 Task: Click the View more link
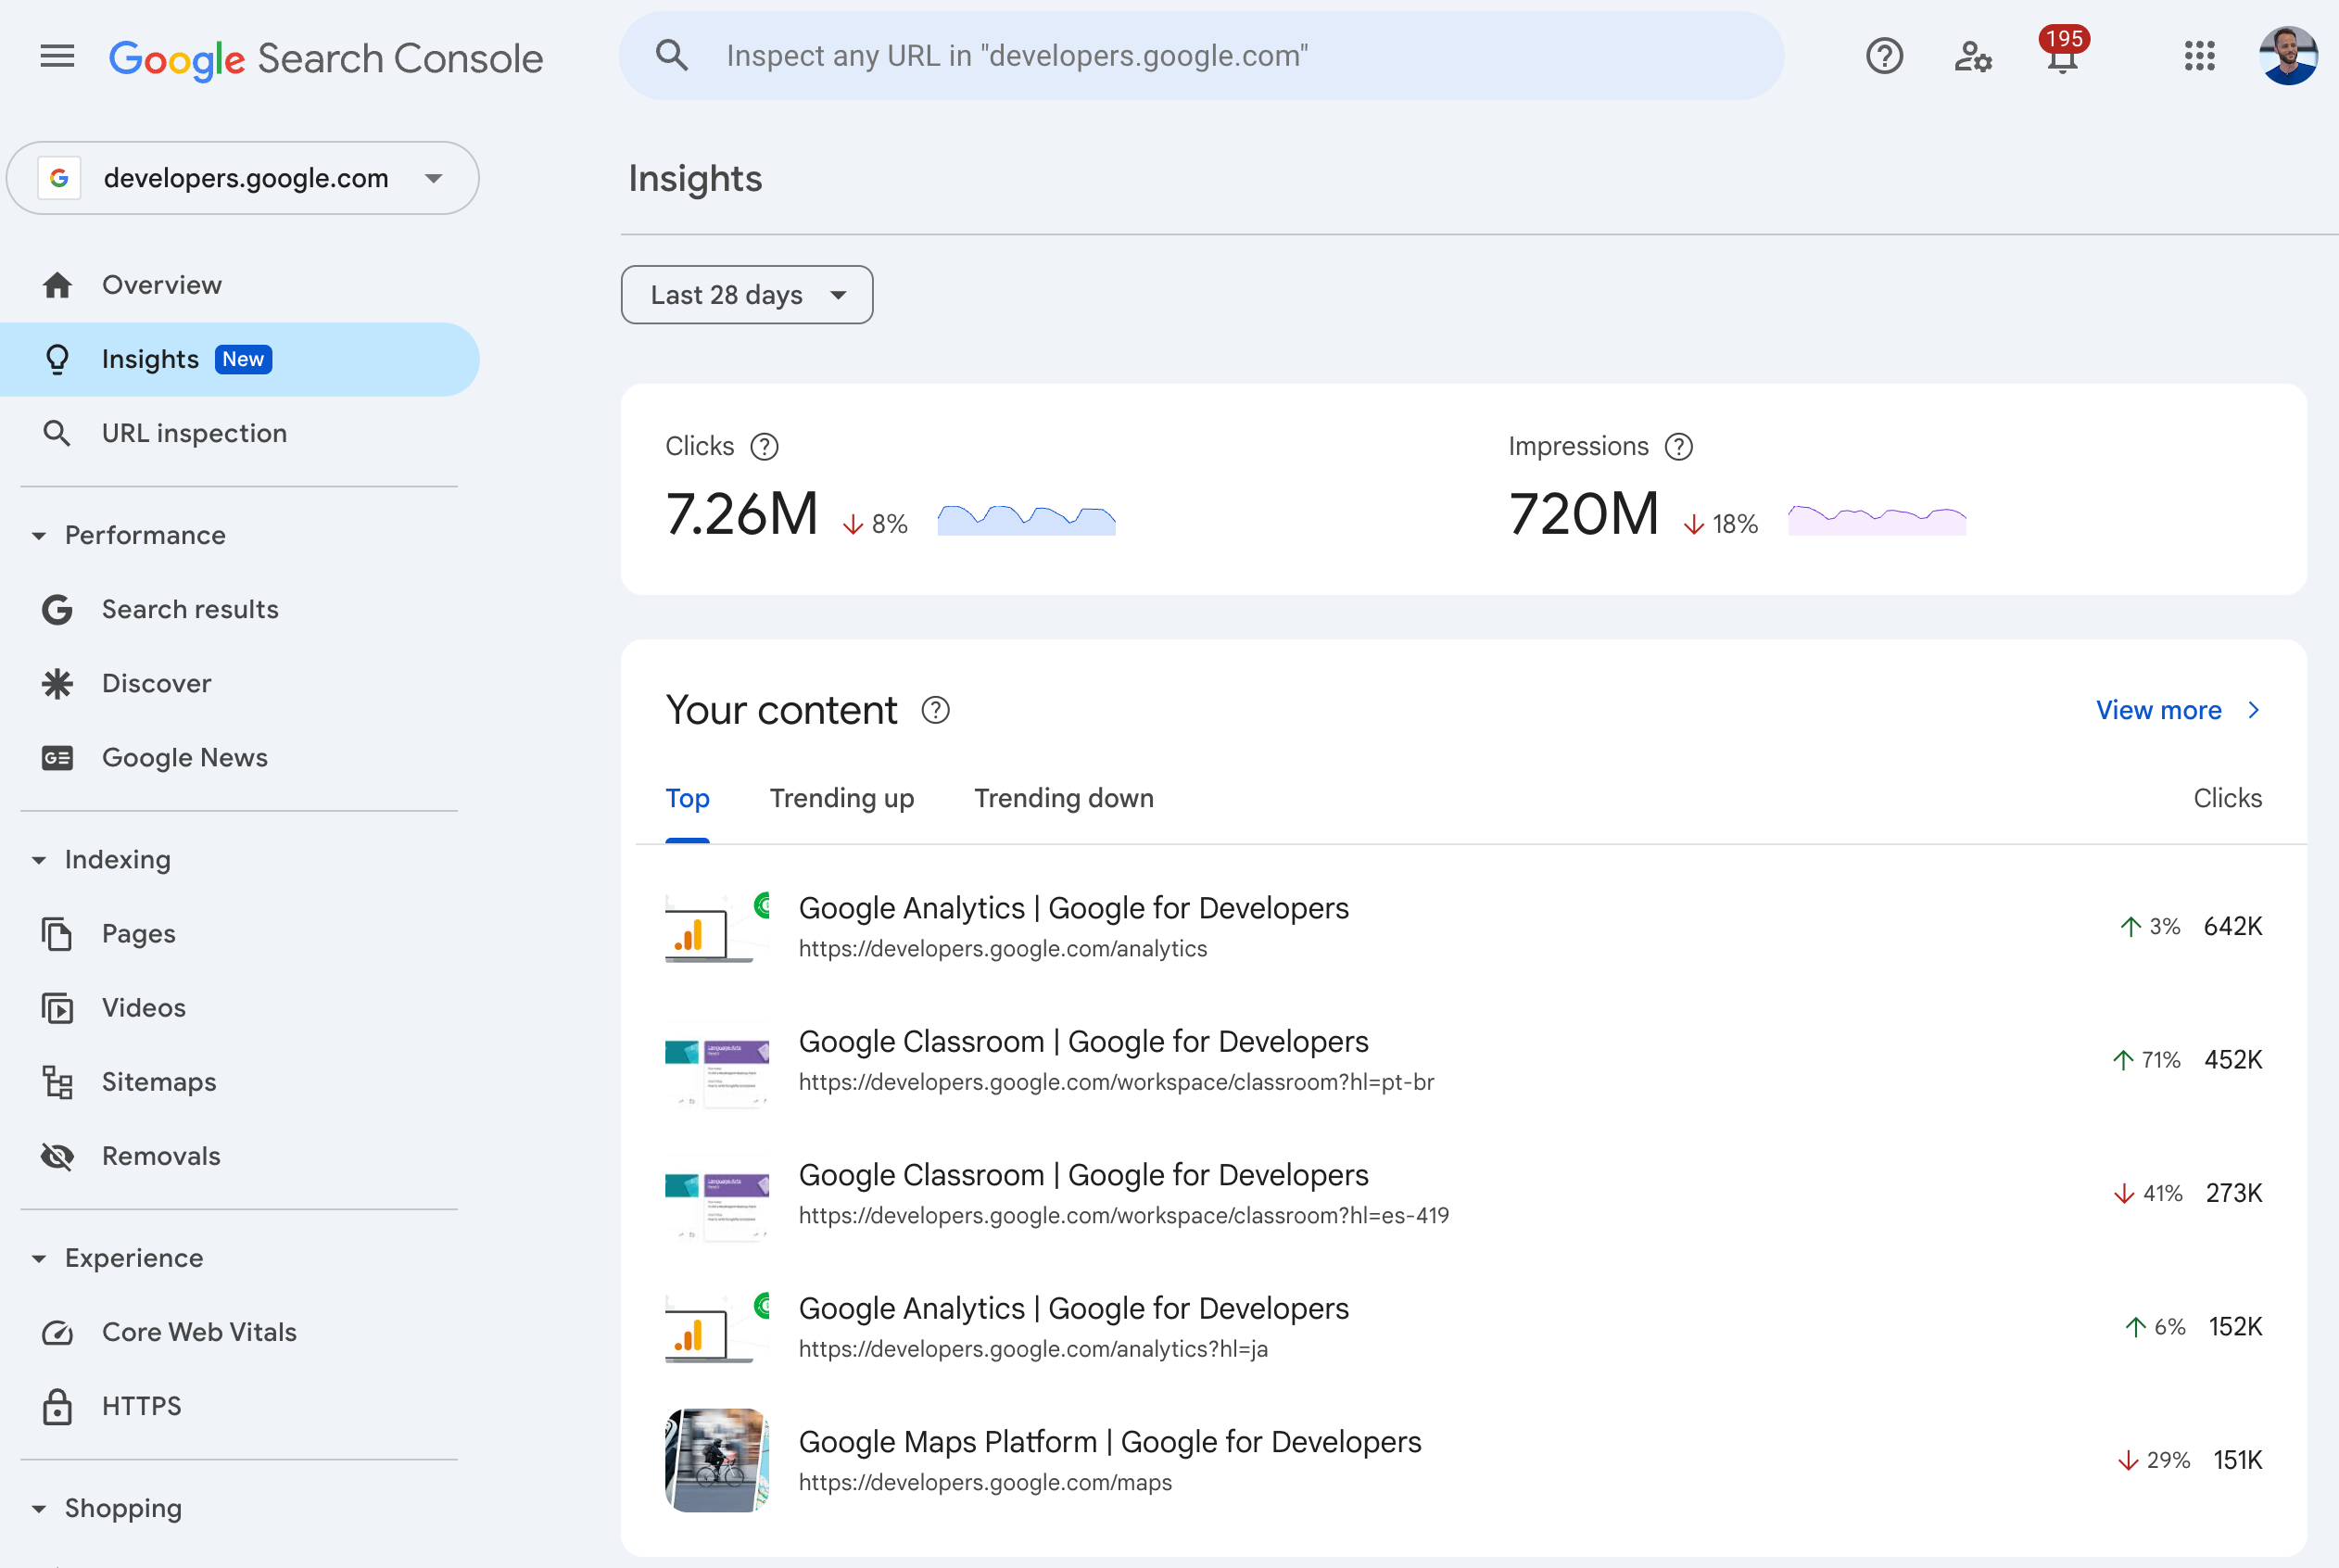[2160, 710]
